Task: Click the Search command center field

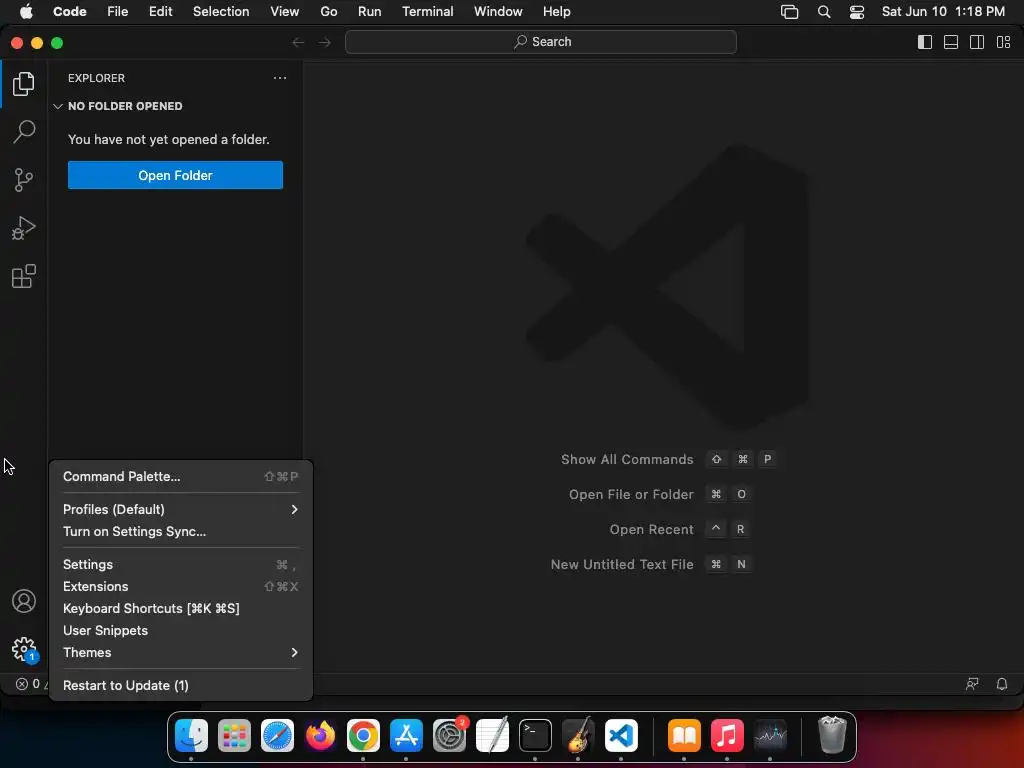Action: (x=541, y=42)
